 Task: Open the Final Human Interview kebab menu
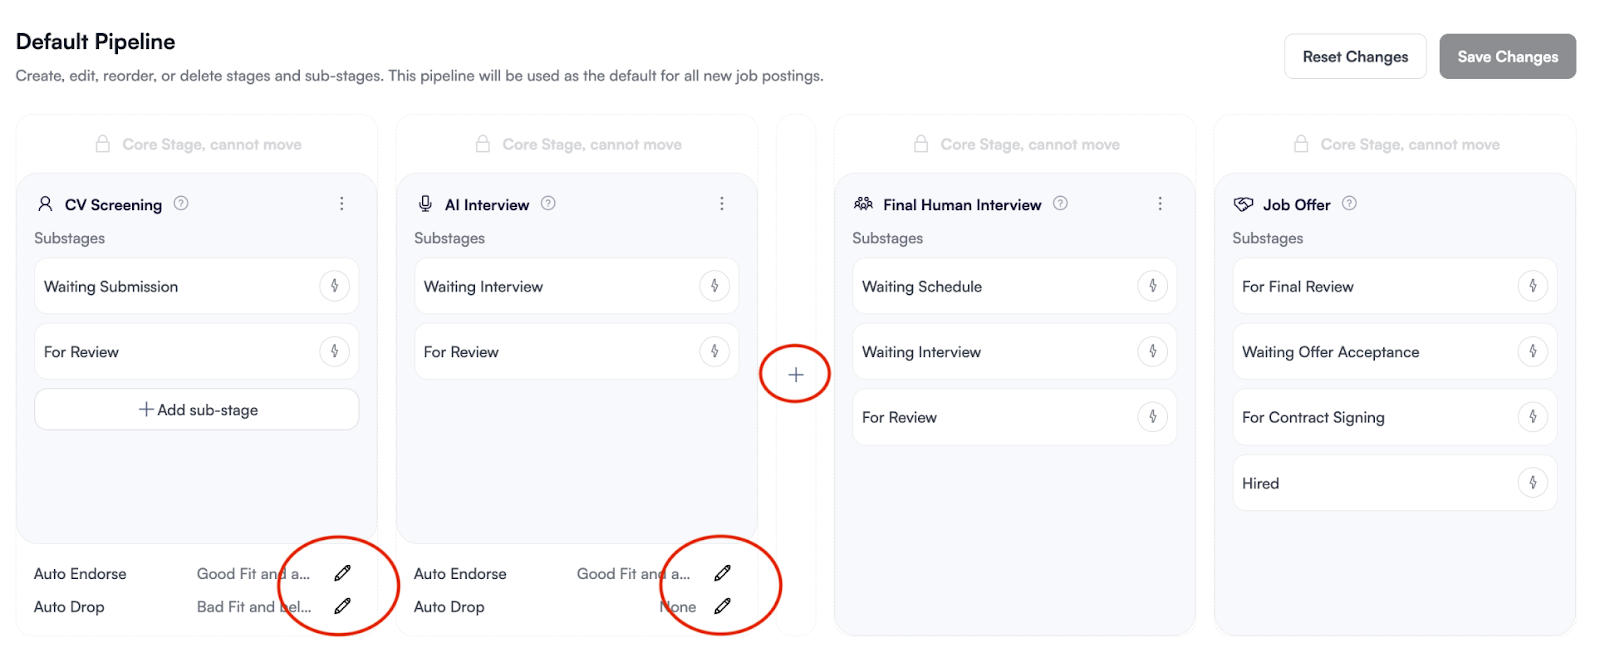pos(1159,203)
